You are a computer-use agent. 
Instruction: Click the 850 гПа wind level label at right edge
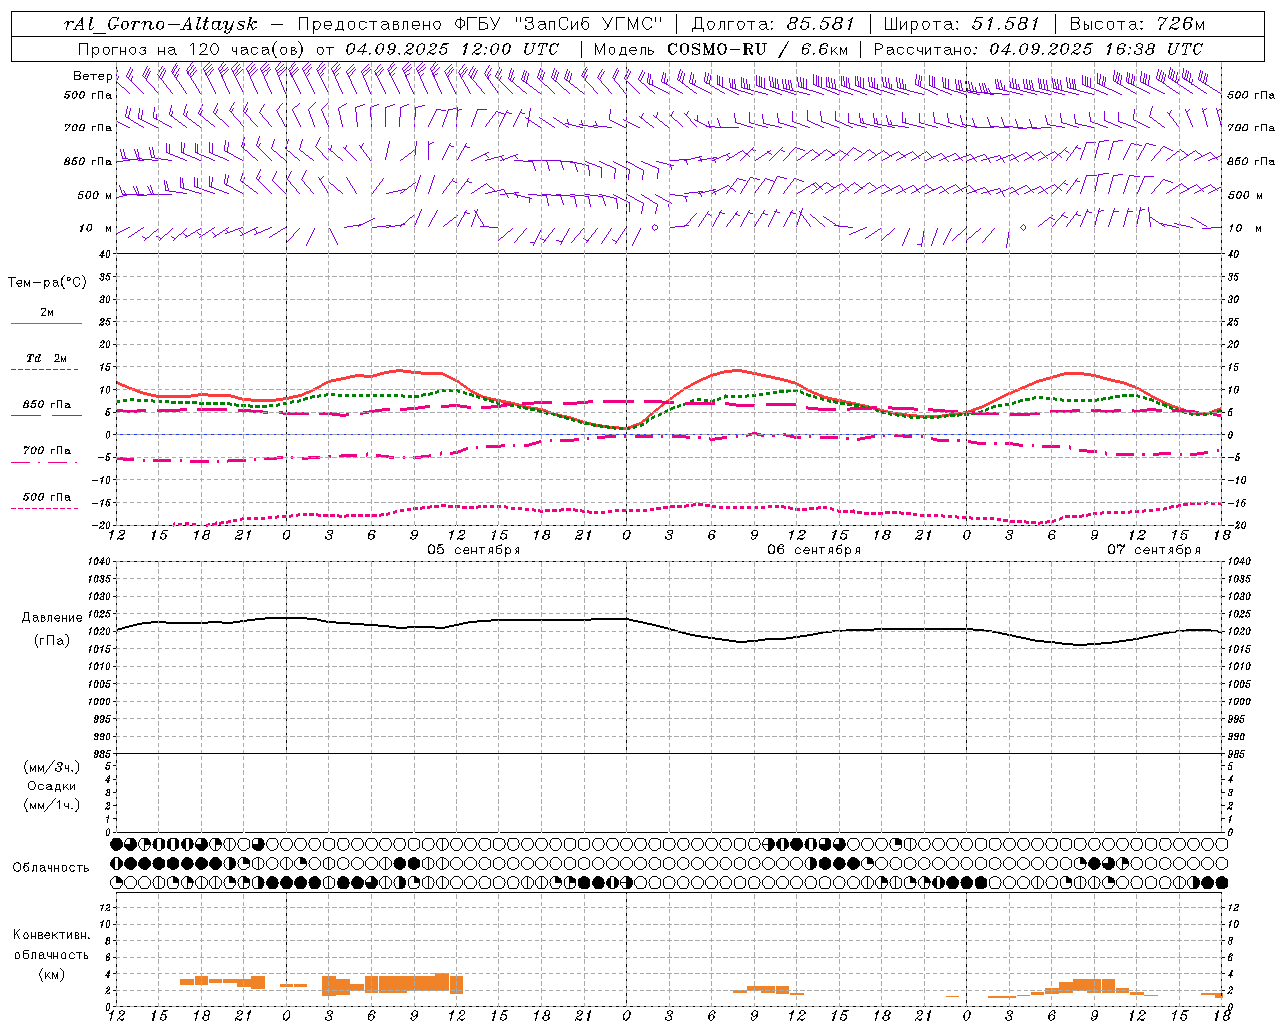[x=1251, y=161]
